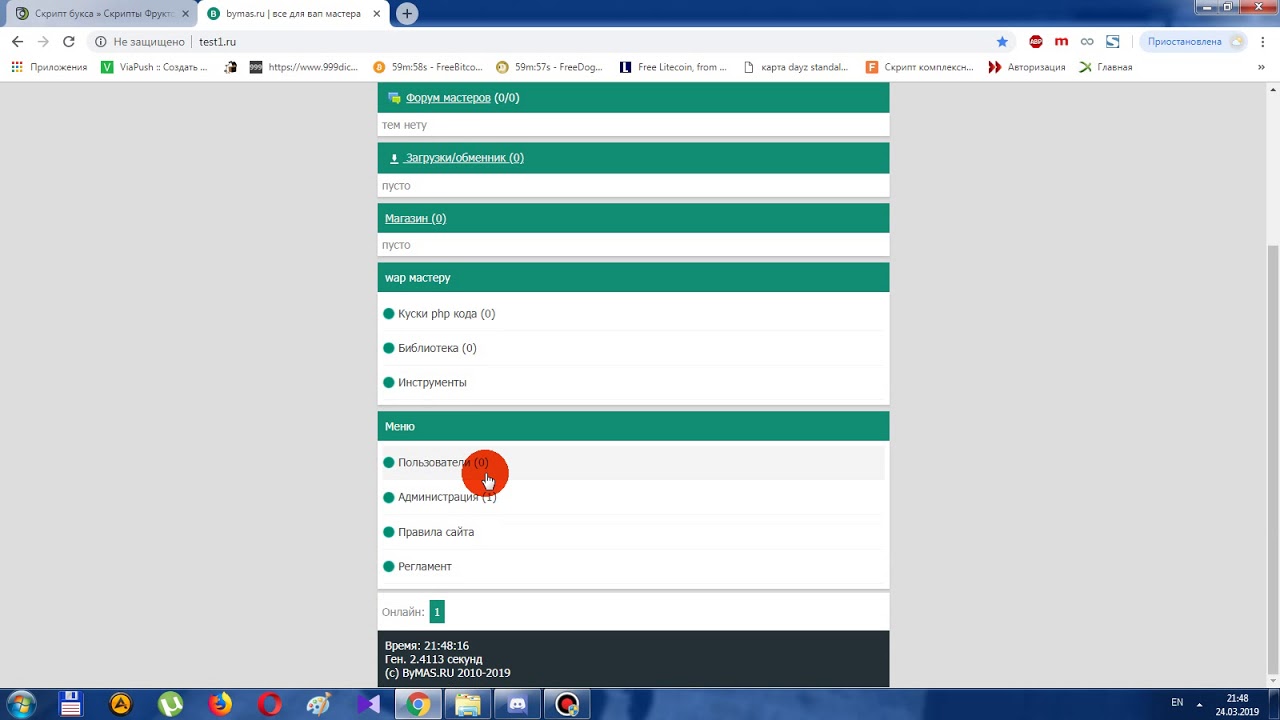Open the 'Скрипт комплексн...' bookmark

pos(919,67)
